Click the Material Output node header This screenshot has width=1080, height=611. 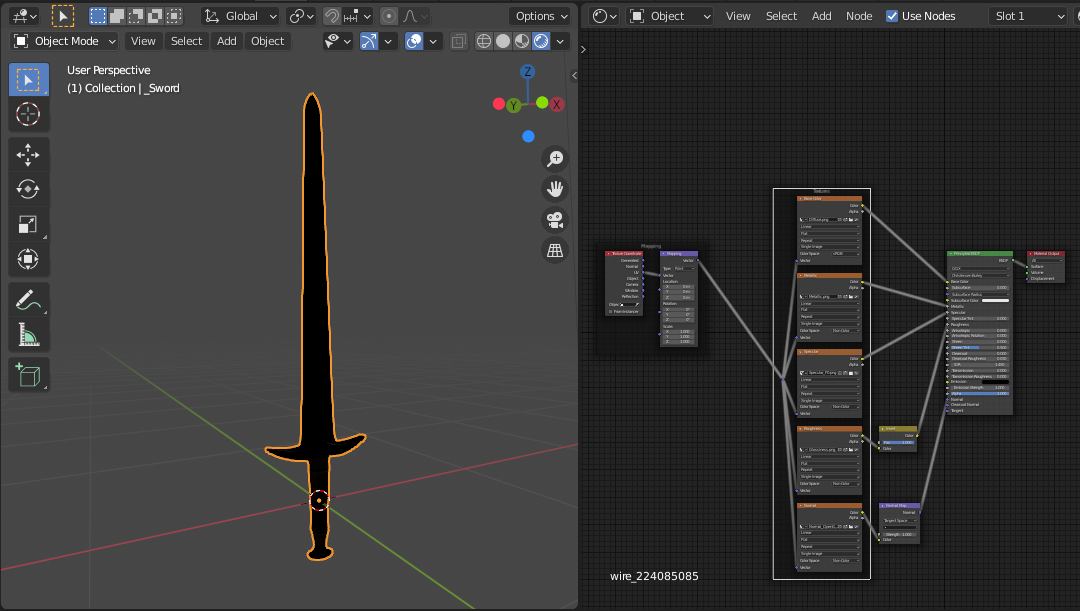coord(1046,253)
